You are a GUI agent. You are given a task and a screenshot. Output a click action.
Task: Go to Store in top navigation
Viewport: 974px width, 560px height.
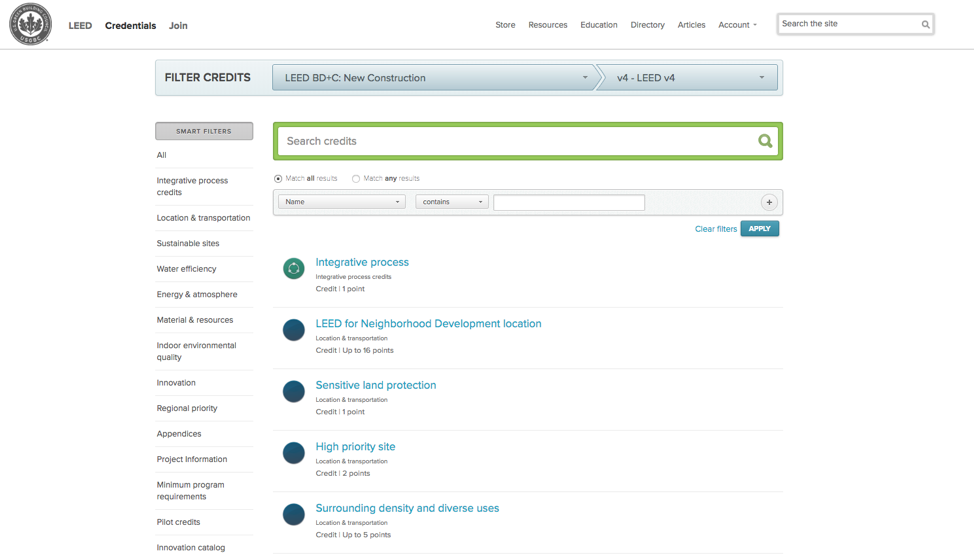pos(505,25)
